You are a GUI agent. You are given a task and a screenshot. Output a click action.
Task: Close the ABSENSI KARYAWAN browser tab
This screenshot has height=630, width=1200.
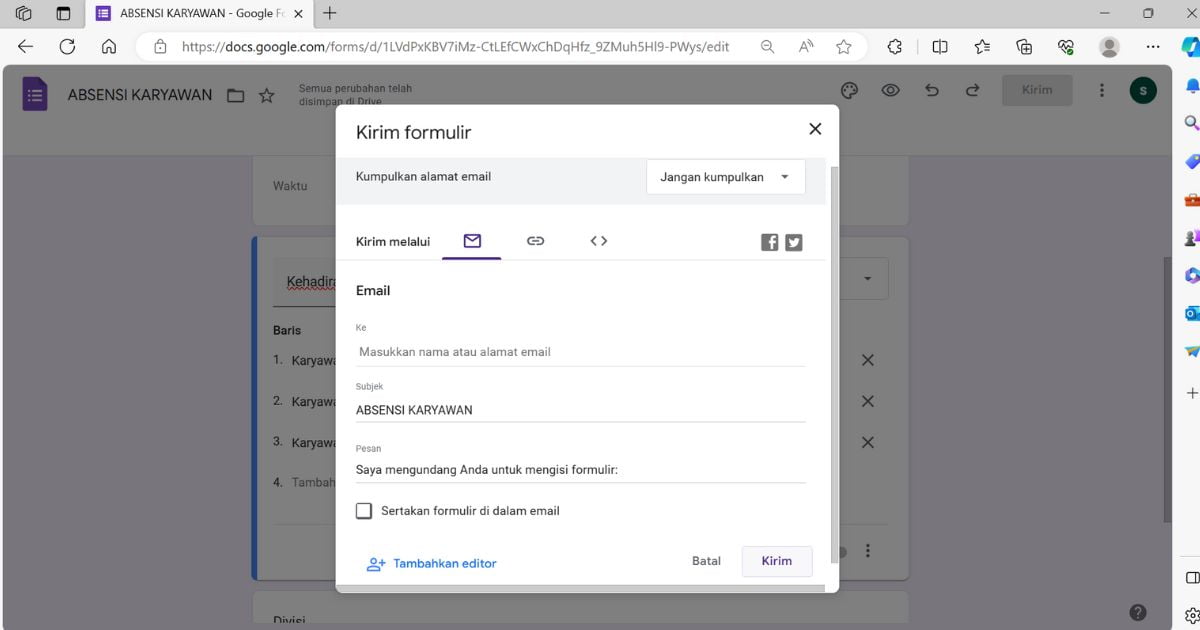click(298, 14)
